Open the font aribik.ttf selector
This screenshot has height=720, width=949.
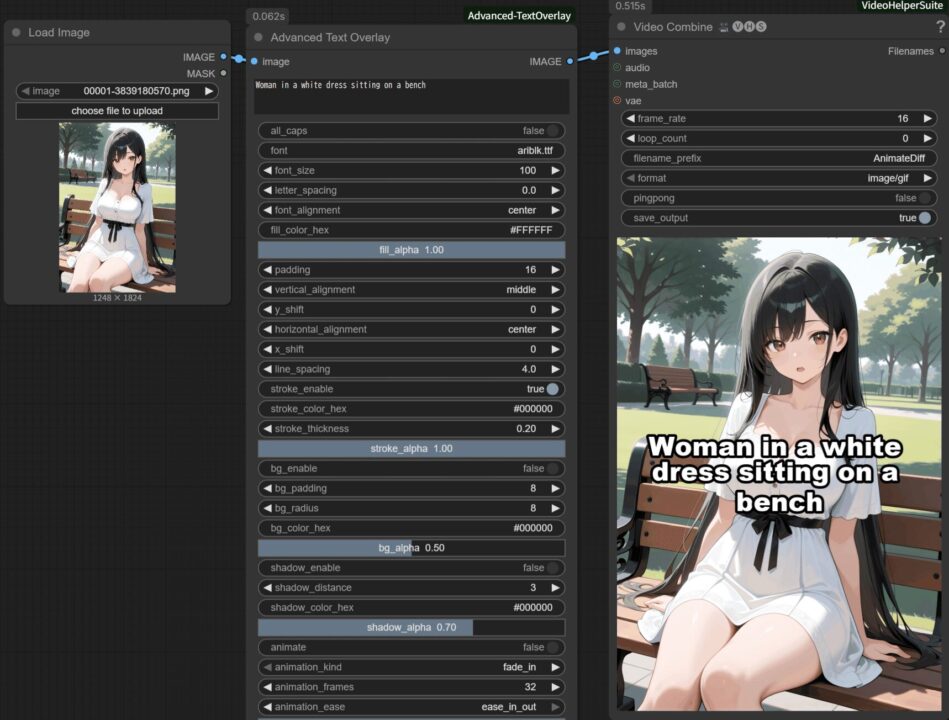(412, 151)
